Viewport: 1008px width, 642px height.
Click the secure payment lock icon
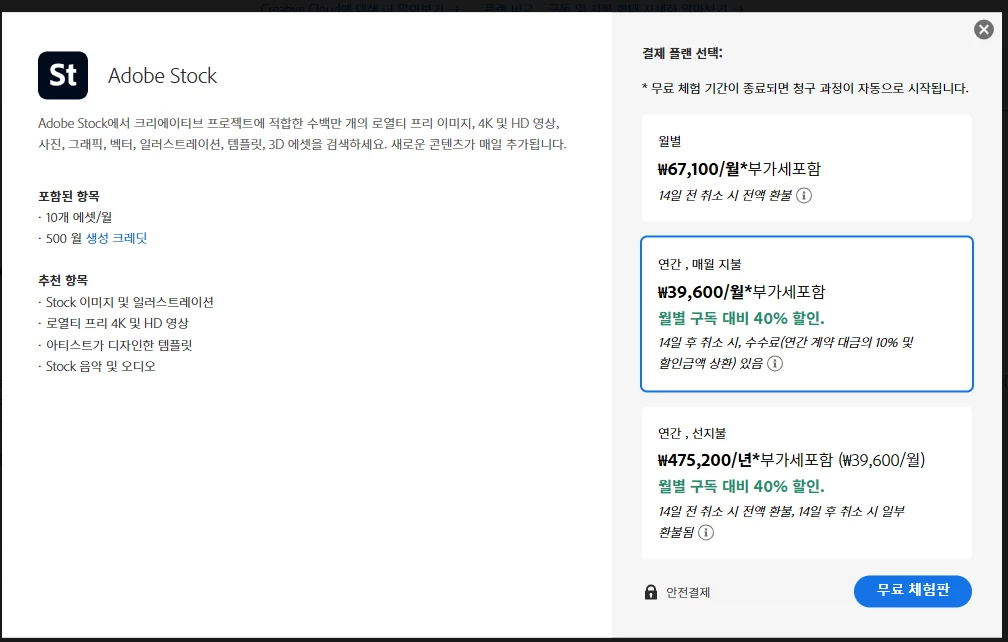coord(651,592)
